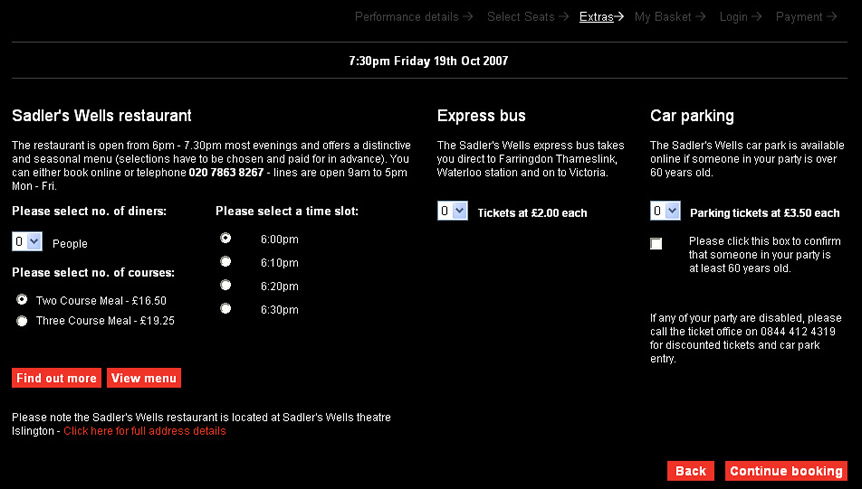Viewport: 862px width, 489px height.
Task: Select the 6:30pm time slot
Action: coord(225,309)
